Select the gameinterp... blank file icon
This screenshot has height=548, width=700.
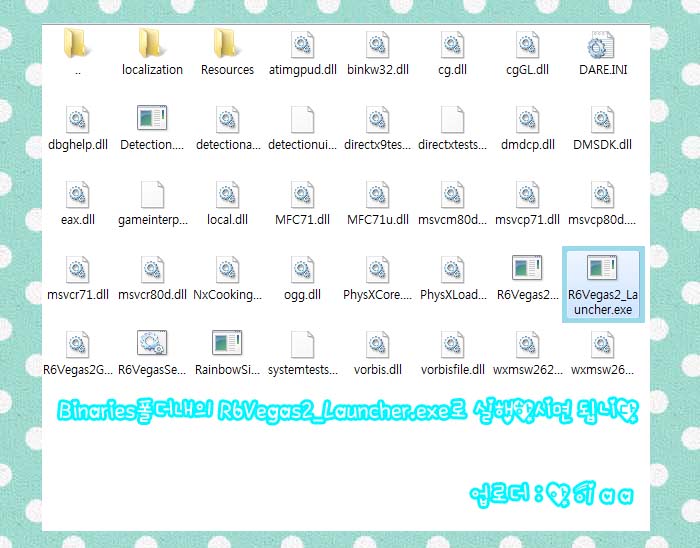tap(153, 195)
